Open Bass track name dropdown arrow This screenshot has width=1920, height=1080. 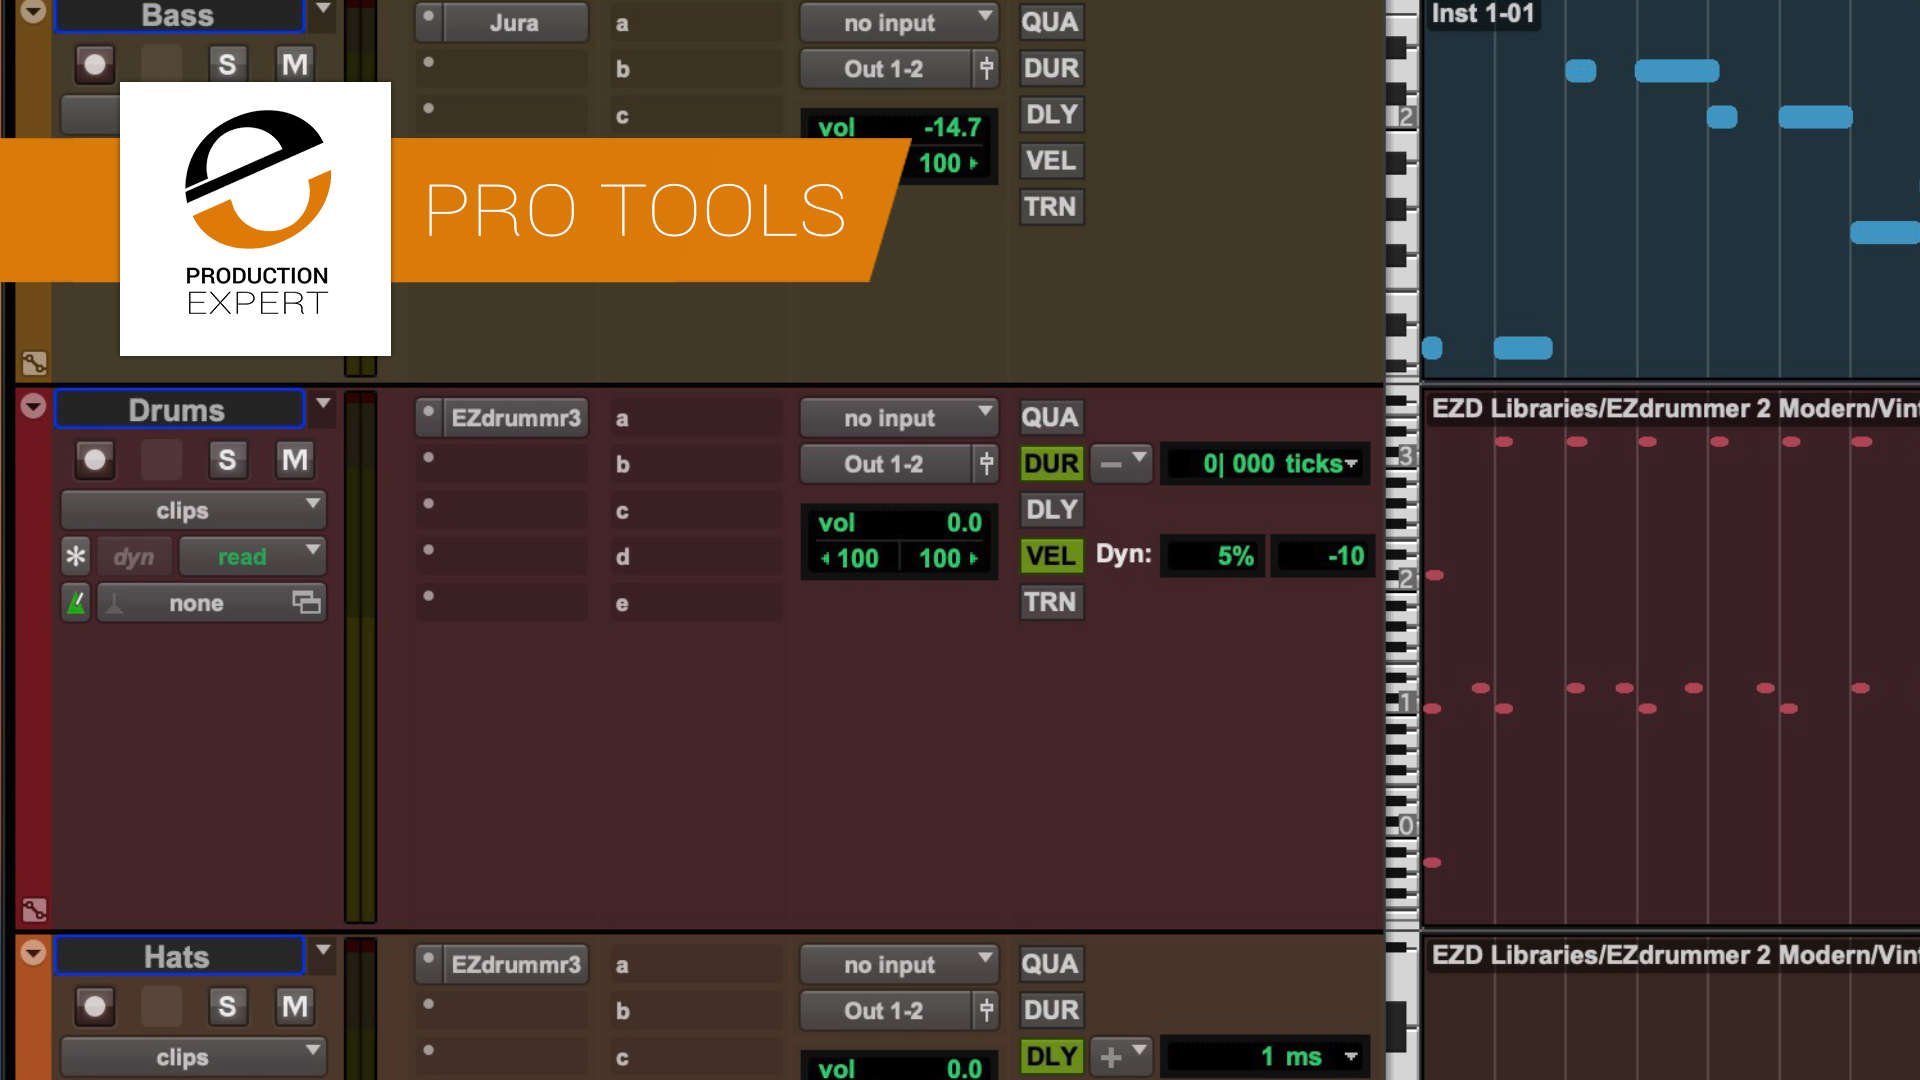pos(323,9)
